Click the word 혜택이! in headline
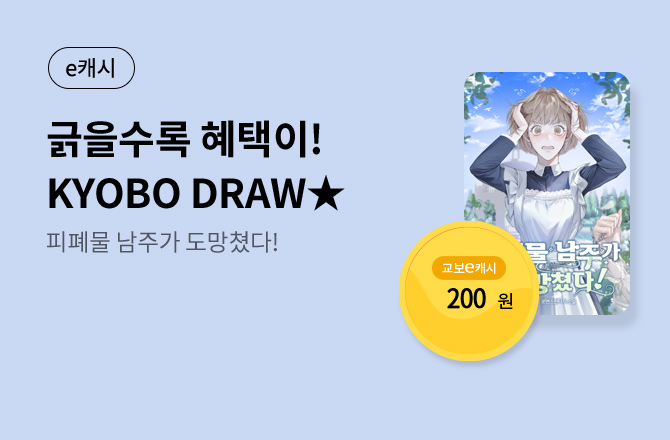 [x=261, y=139]
